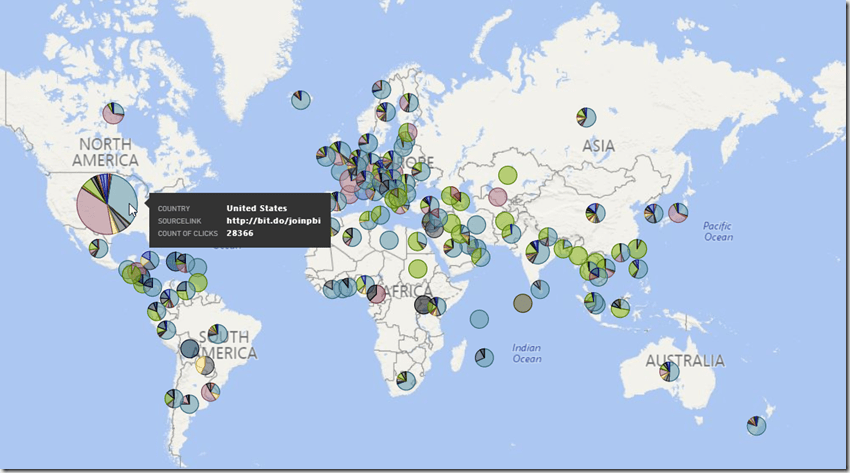Click the olive bubble in the Indian Ocean

pos(522,303)
